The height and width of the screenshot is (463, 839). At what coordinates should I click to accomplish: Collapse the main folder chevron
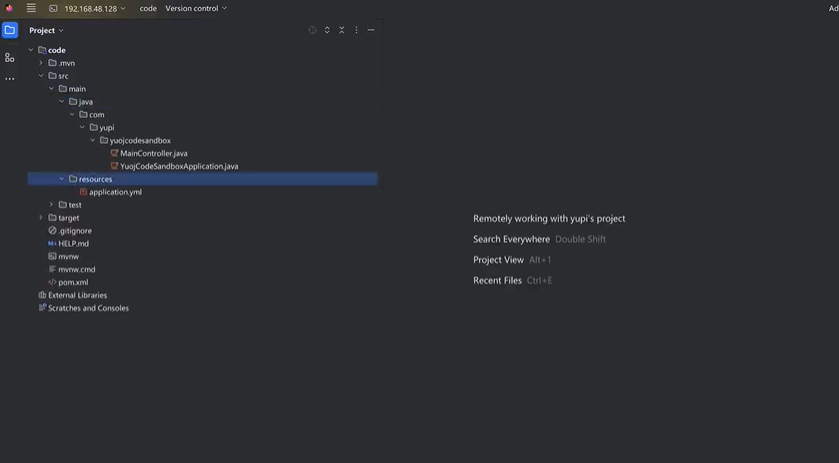[x=51, y=88]
